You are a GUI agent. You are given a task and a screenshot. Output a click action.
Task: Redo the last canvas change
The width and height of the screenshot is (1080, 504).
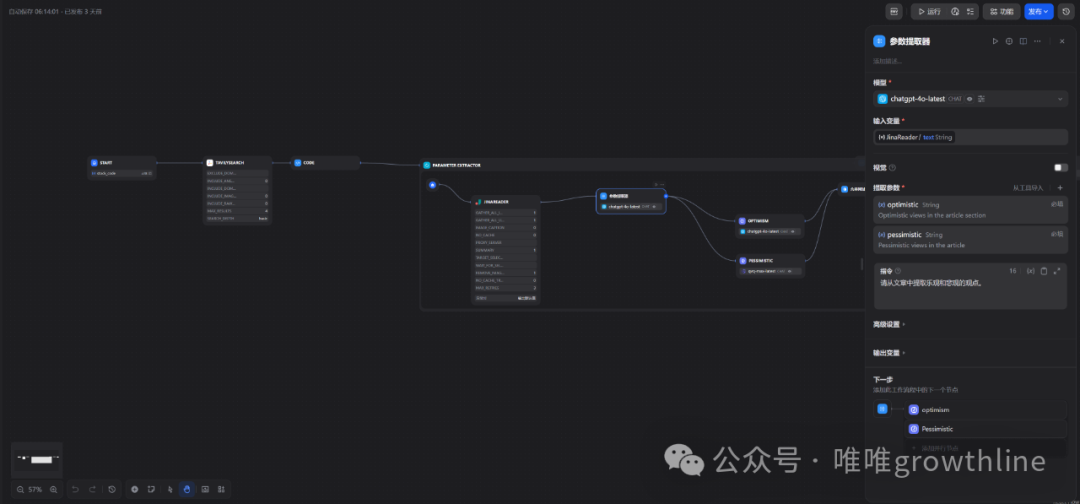click(93, 490)
